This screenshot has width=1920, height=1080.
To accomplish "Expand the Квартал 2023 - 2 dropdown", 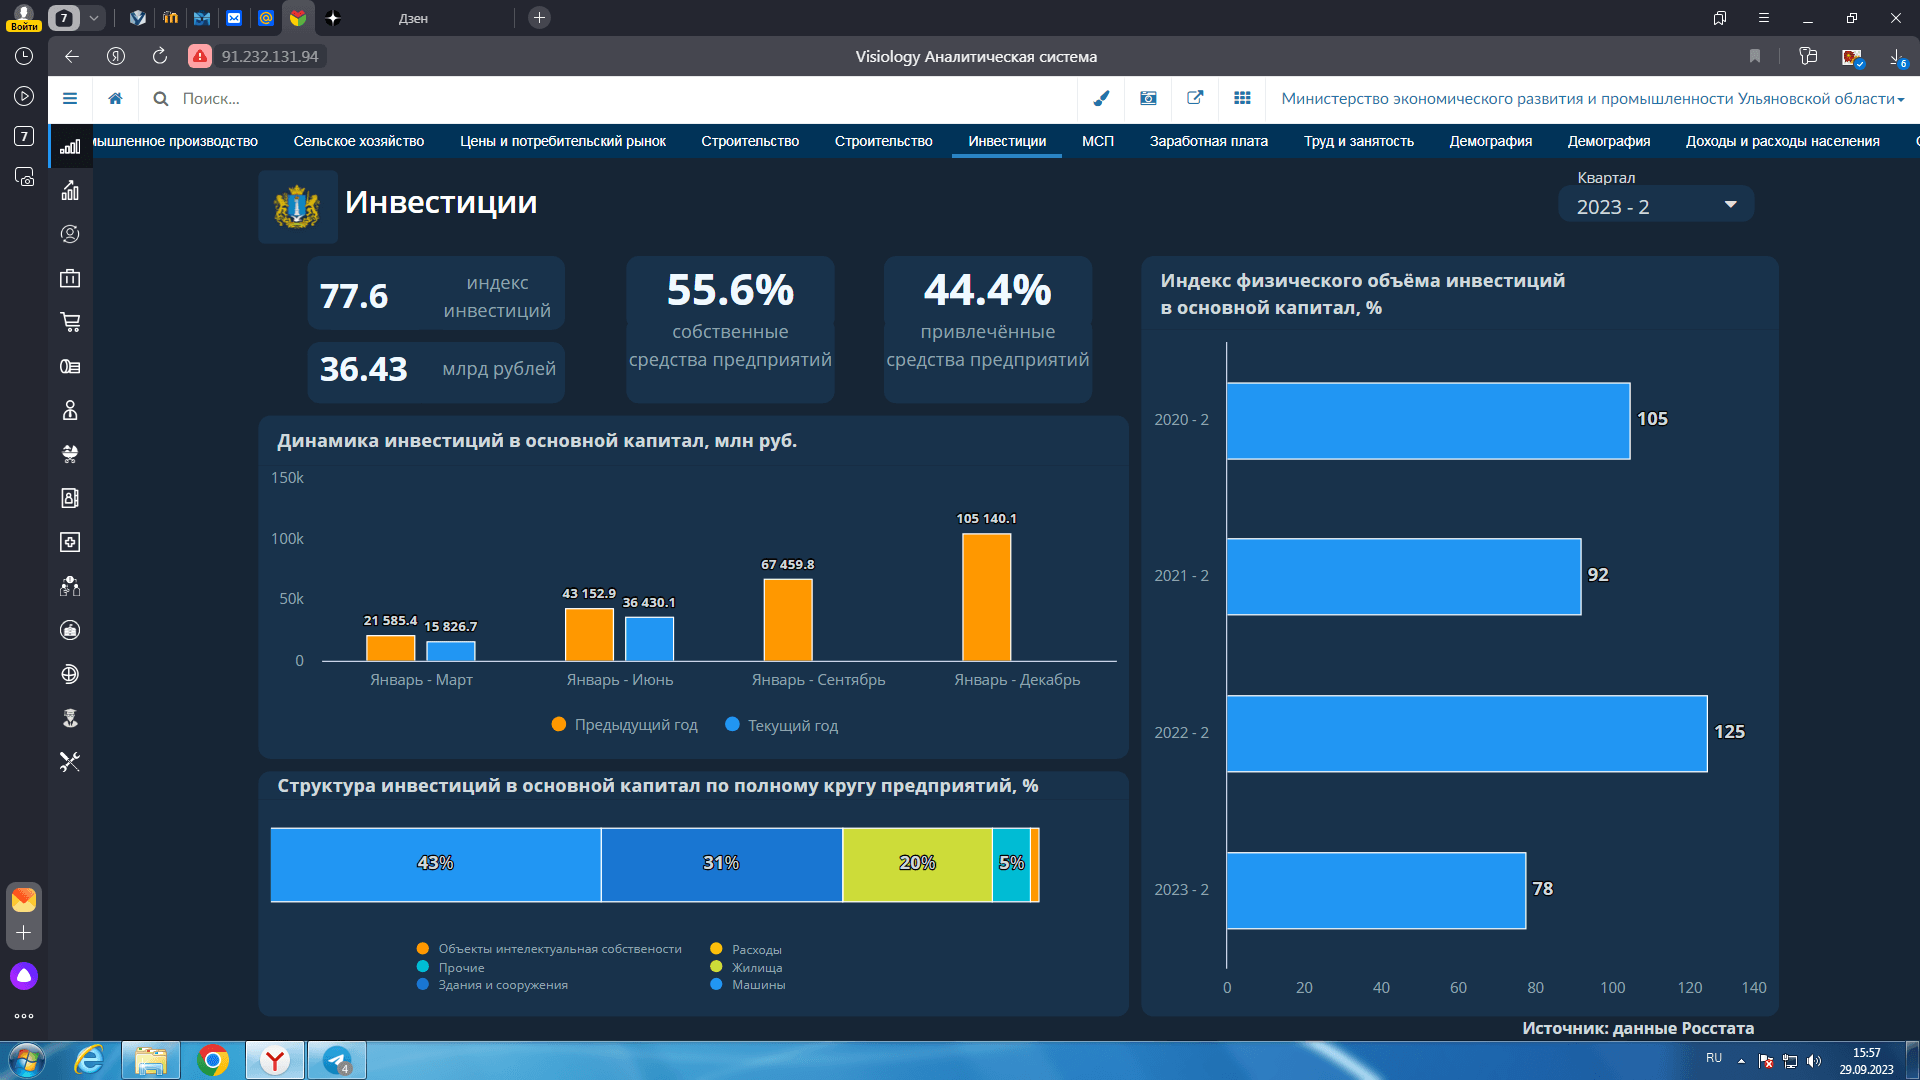I will coord(1656,206).
